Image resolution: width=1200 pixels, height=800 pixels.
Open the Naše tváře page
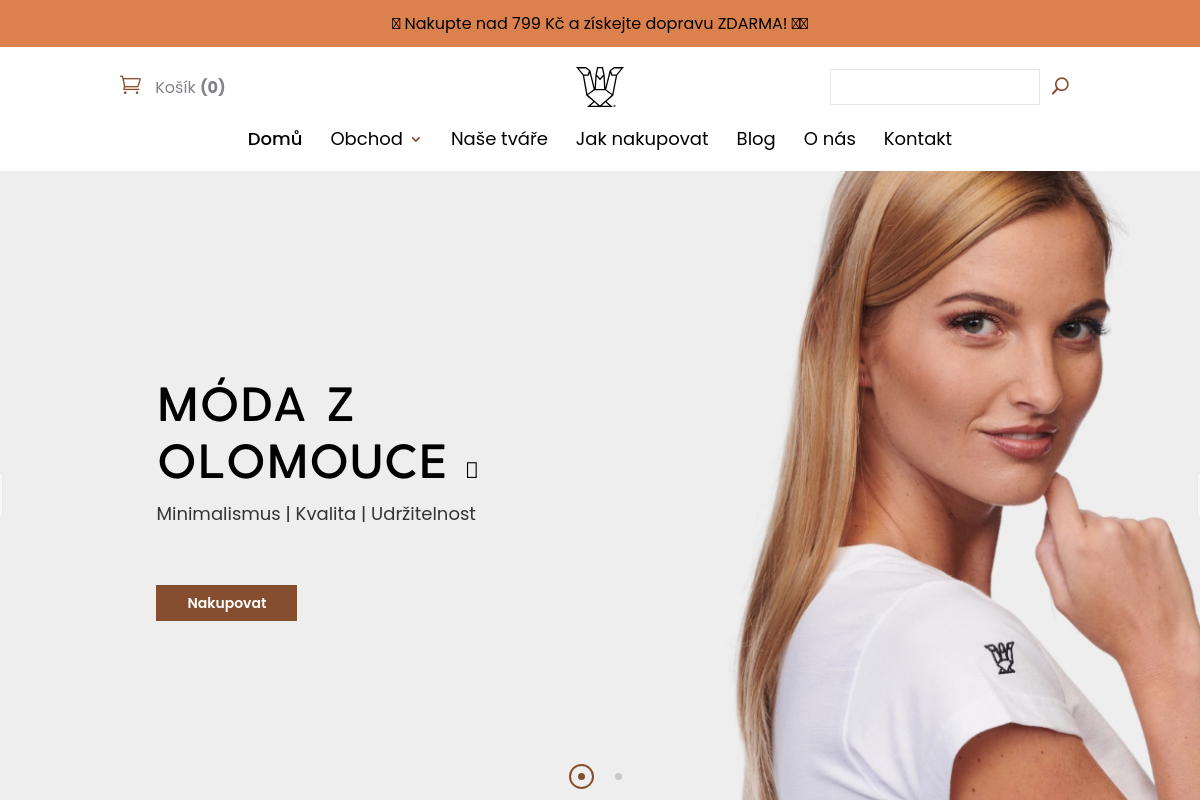[x=499, y=139]
